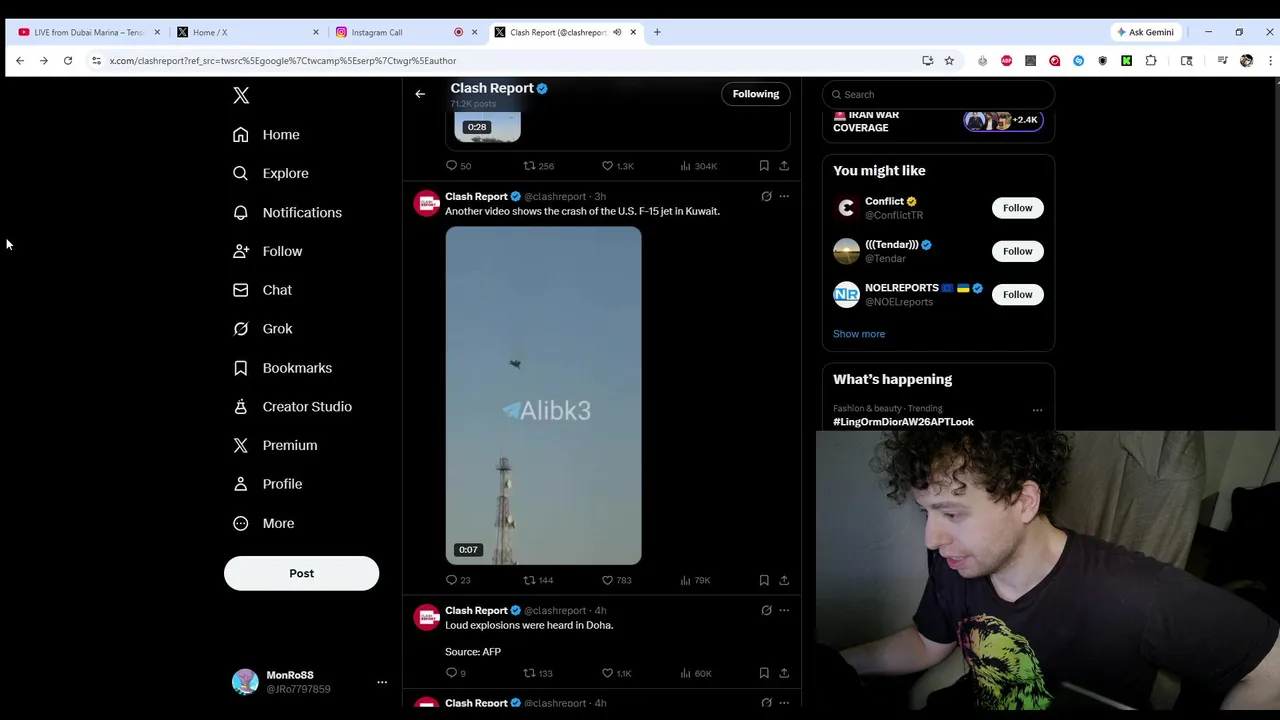
Task: Click the Premium X icon
Action: coord(241,445)
